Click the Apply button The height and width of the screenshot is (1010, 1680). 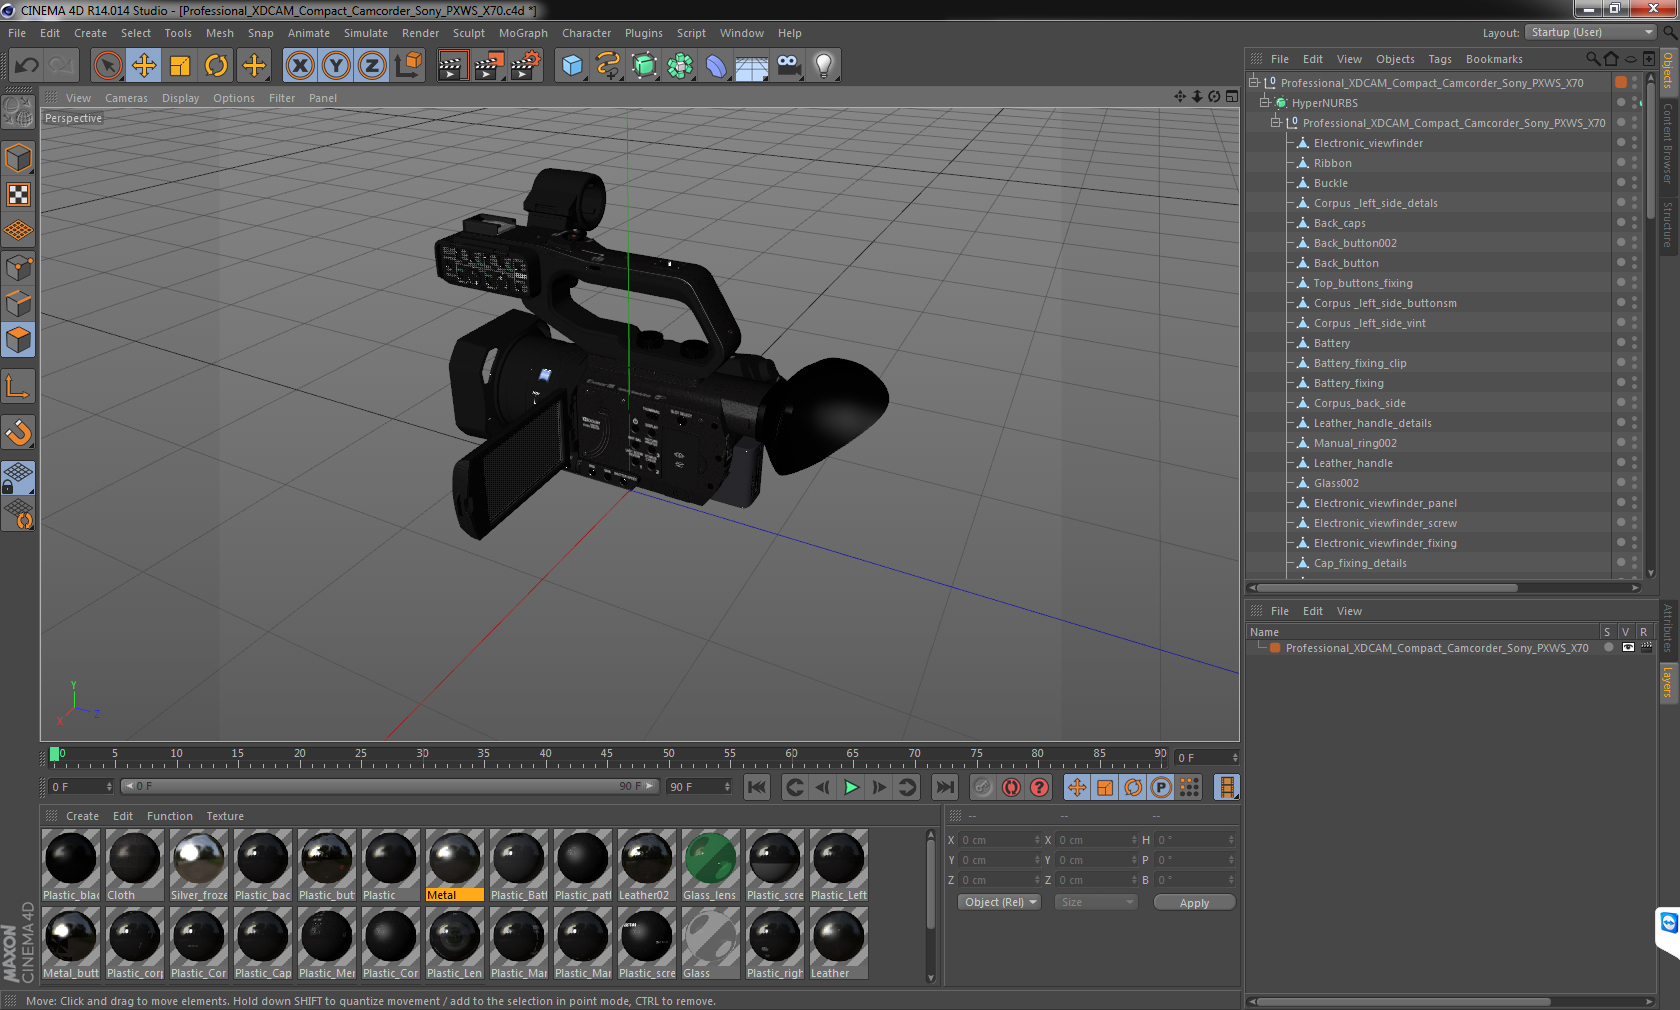pyautogui.click(x=1194, y=902)
